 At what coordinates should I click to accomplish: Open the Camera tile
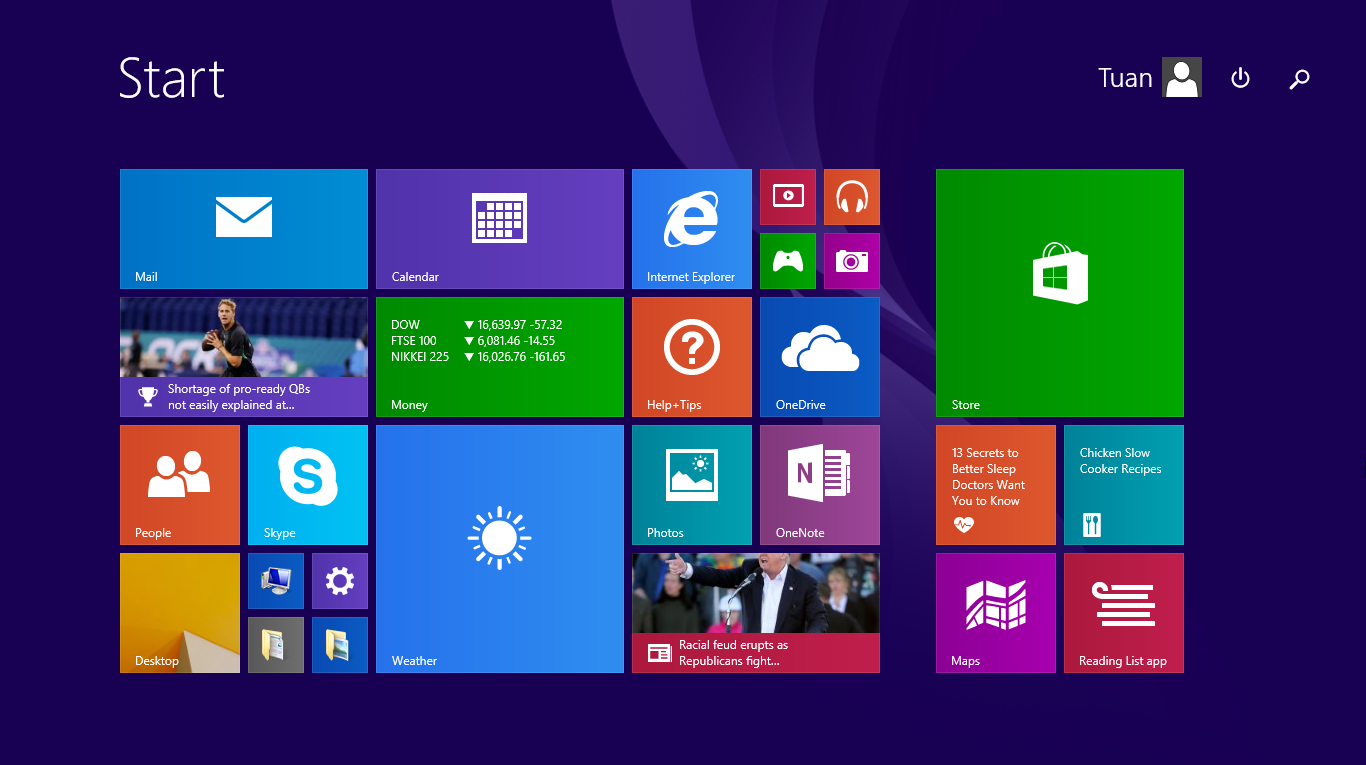852,261
